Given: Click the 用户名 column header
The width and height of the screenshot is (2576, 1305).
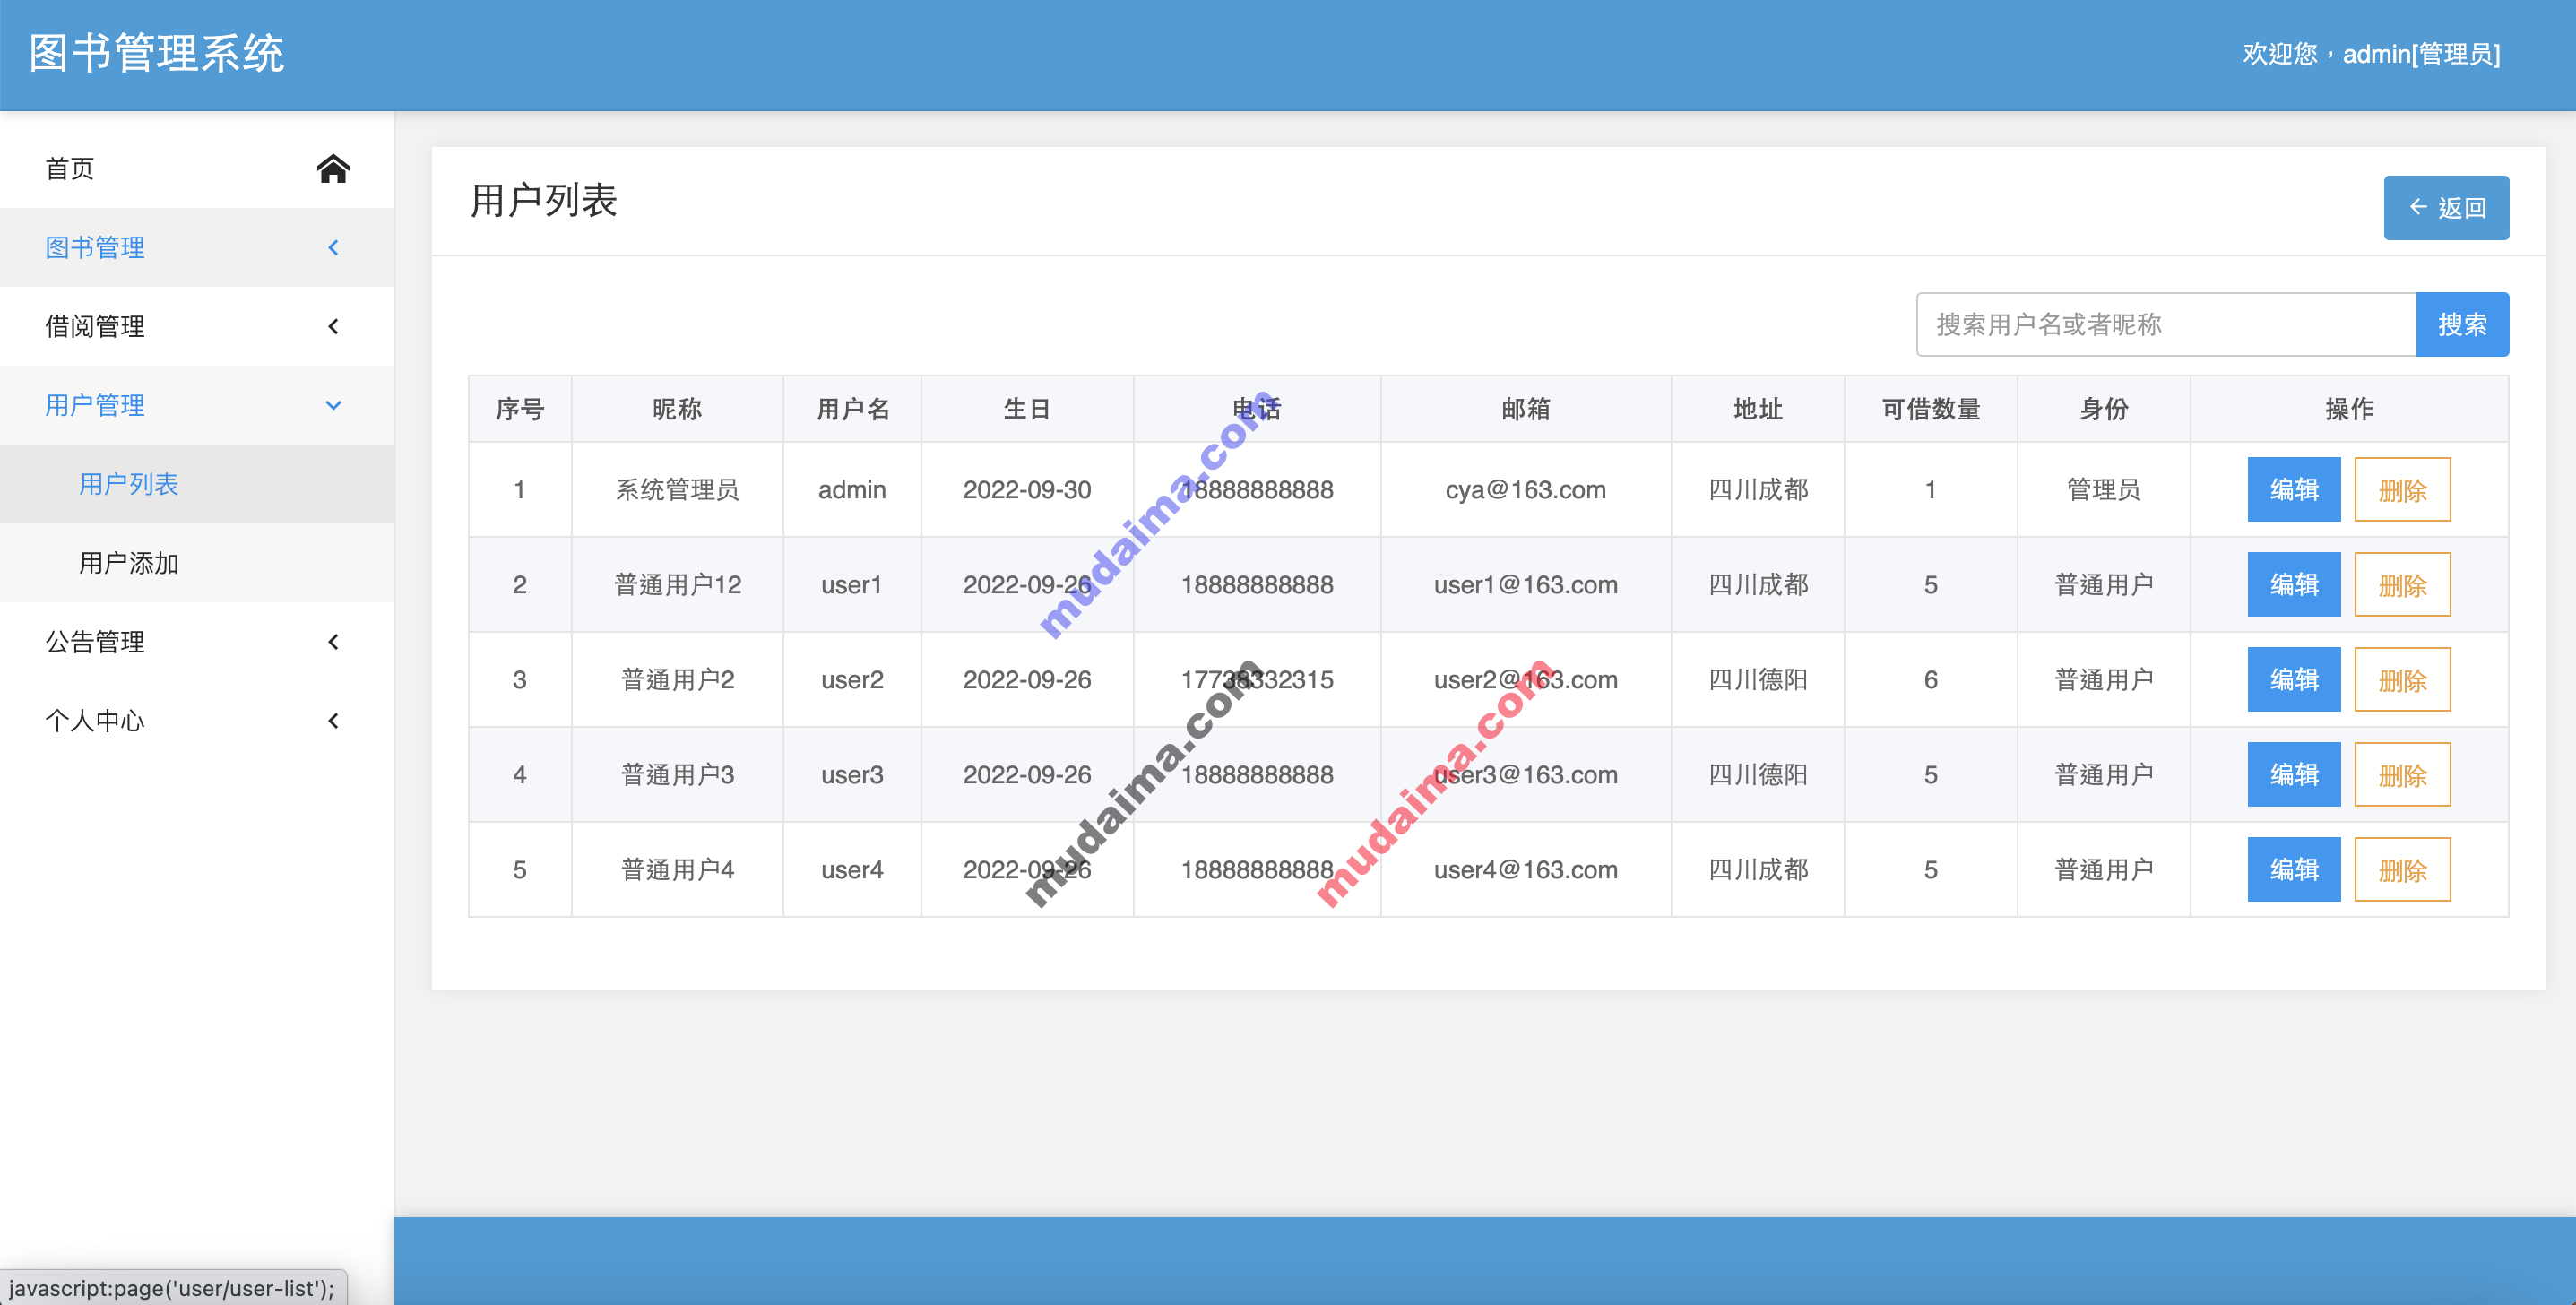Looking at the screenshot, I should click(x=852, y=409).
